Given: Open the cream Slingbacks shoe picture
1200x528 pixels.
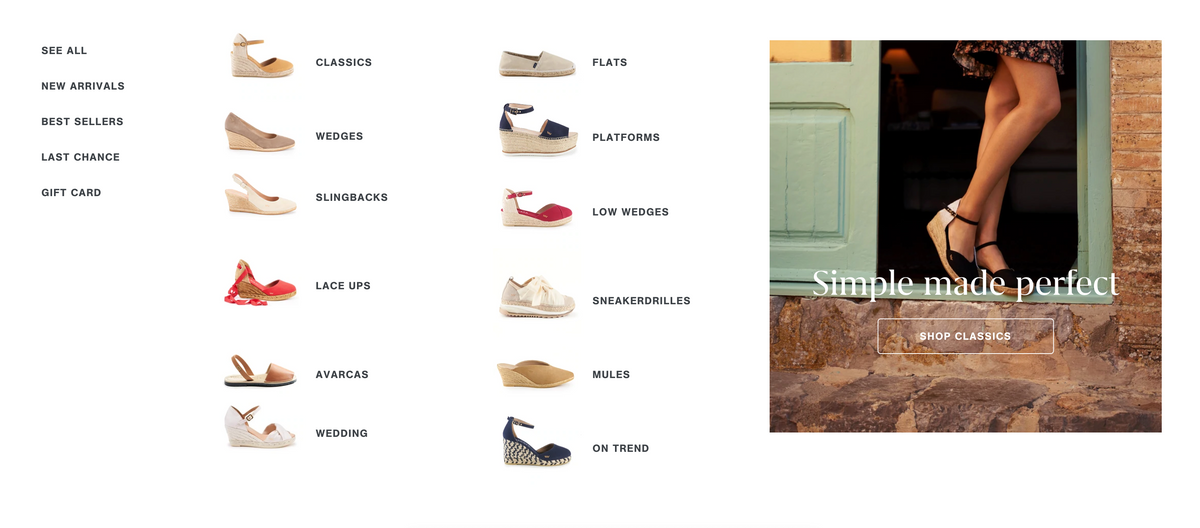Looking at the screenshot, I should coord(261,195).
